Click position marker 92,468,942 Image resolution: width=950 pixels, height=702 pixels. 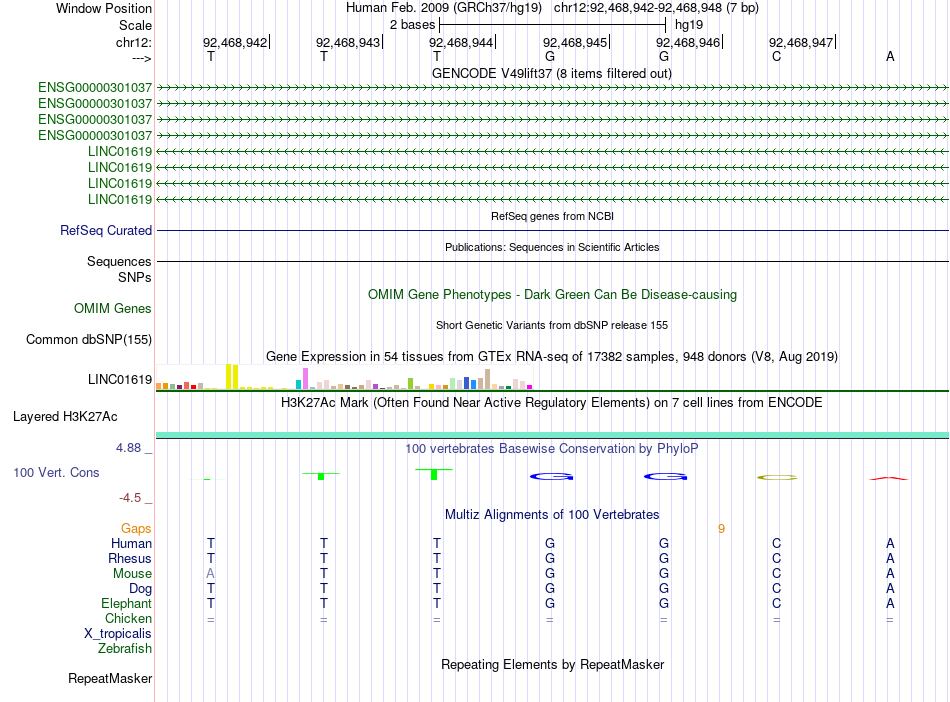236,42
